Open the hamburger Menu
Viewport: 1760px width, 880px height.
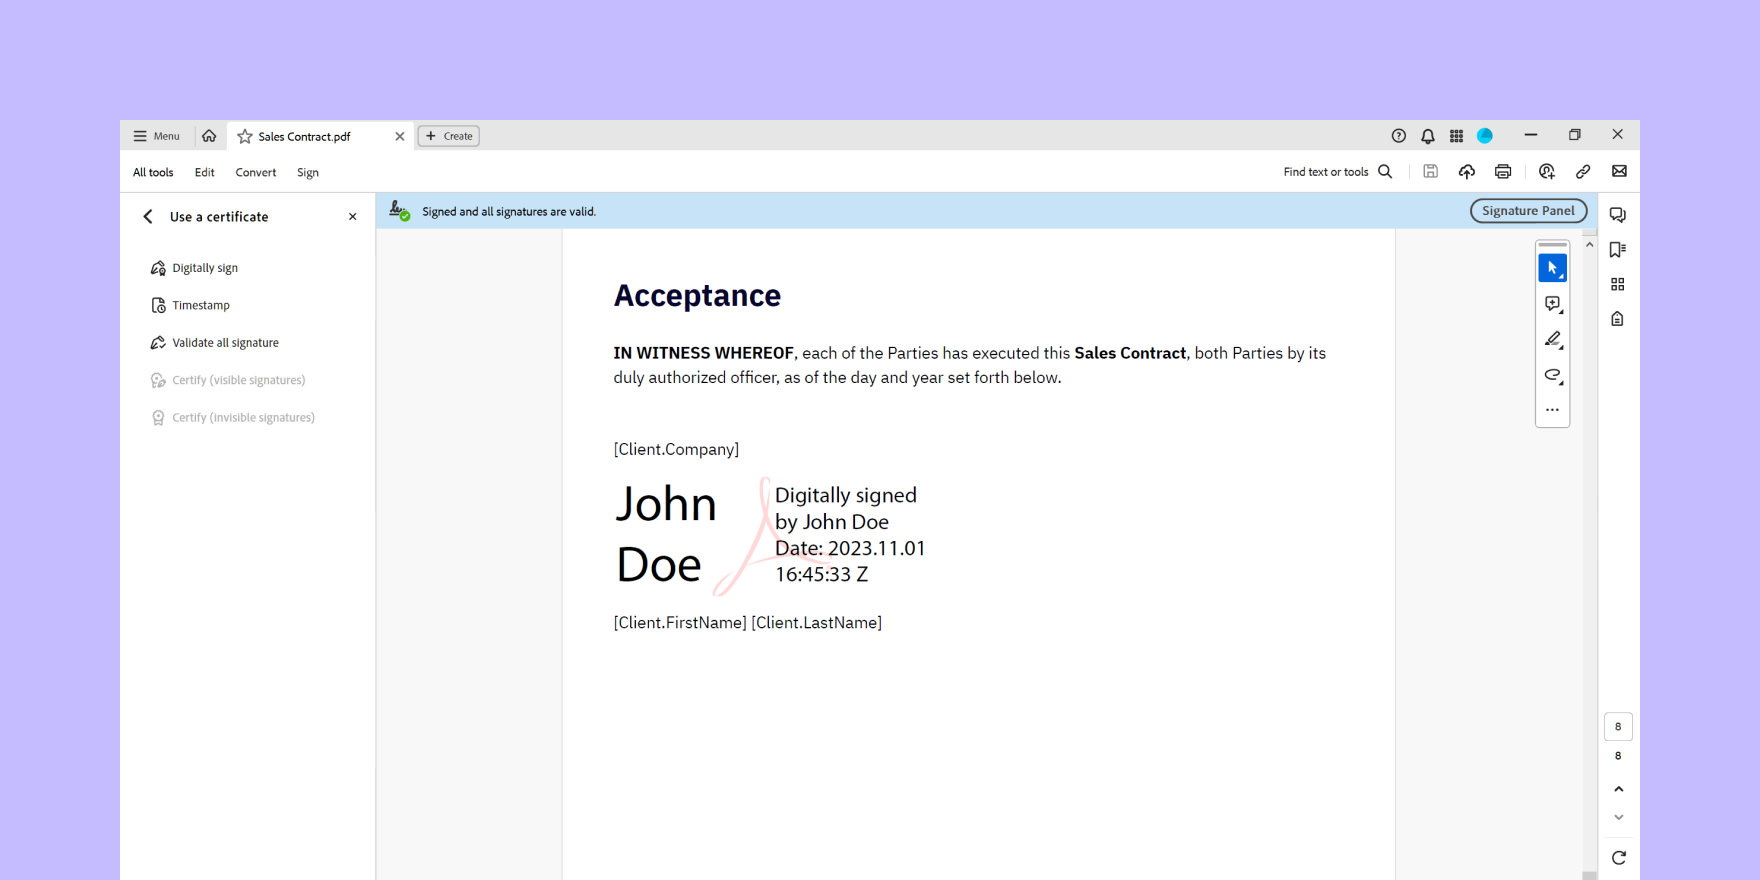157,136
